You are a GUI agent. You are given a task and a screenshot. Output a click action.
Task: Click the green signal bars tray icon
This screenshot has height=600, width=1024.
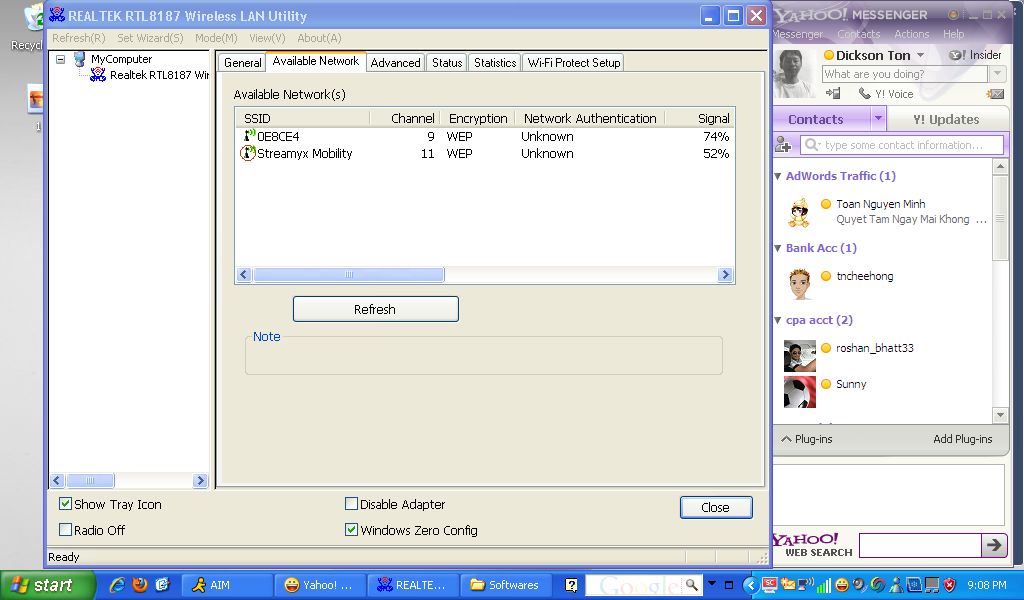click(824, 586)
